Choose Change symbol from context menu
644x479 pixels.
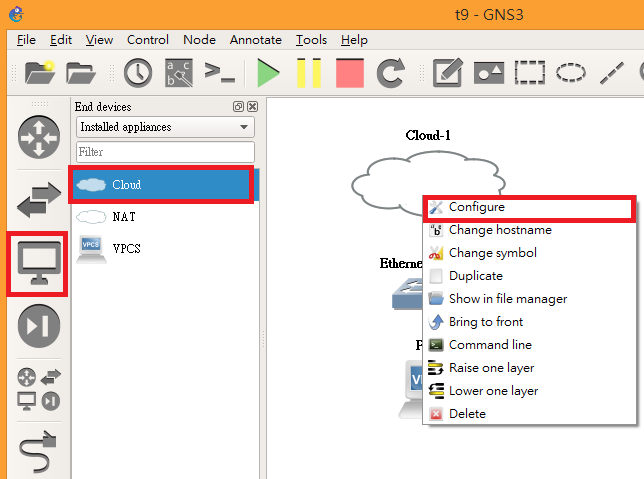(529, 253)
